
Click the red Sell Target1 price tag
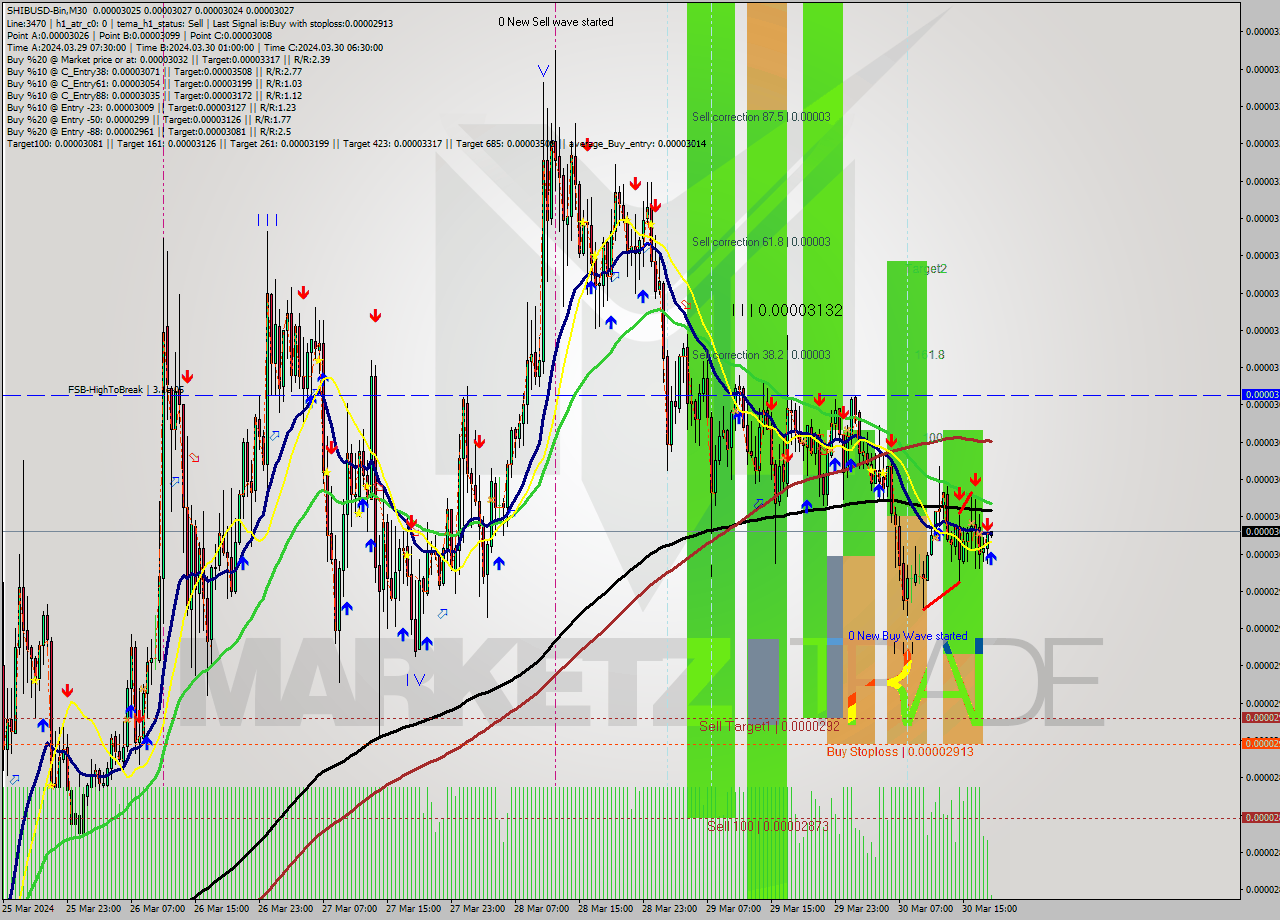pos(1260,717)
